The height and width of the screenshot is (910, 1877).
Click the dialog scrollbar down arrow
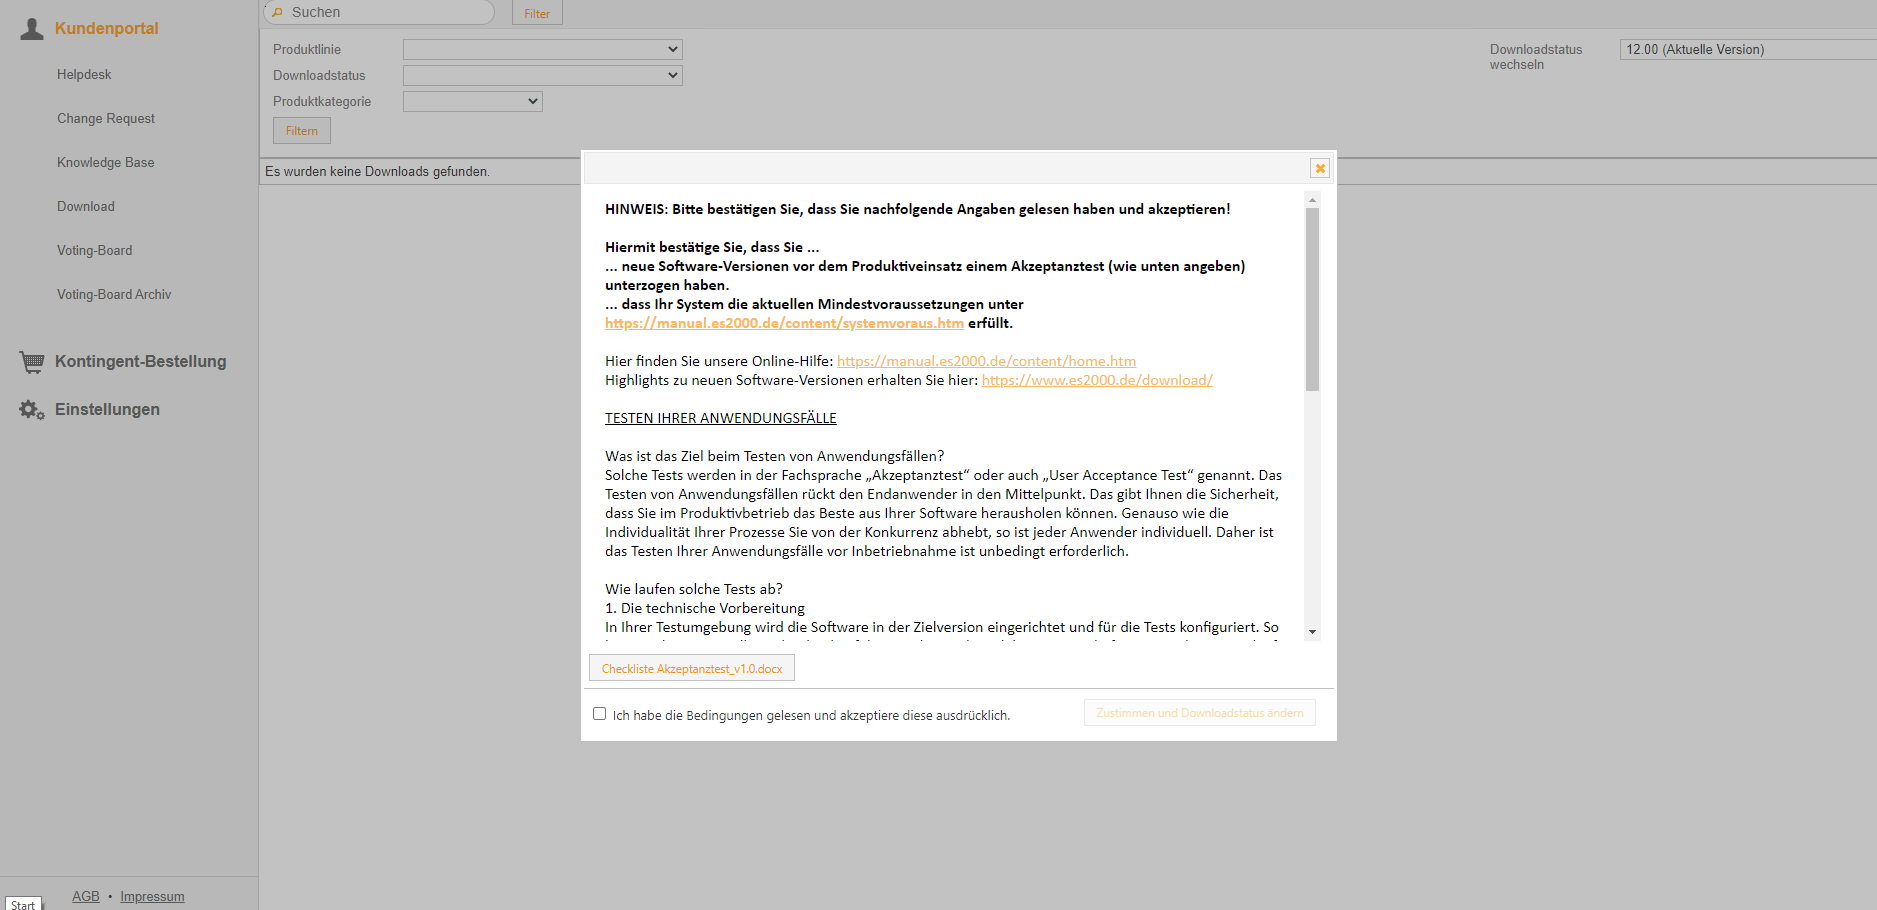pos(1312,632)
